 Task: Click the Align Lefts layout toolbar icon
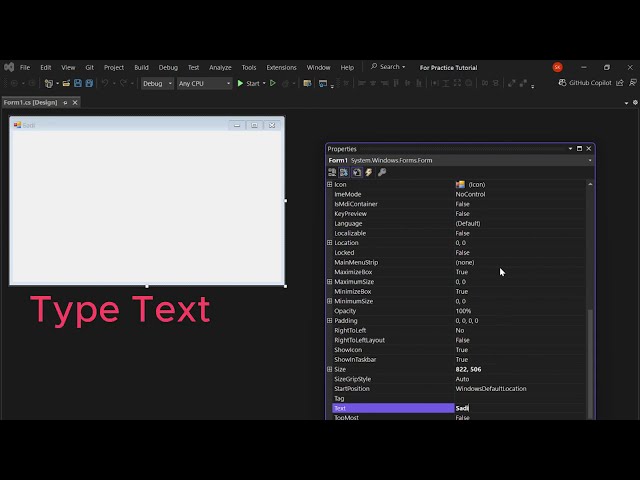click(x=361, y=83)
